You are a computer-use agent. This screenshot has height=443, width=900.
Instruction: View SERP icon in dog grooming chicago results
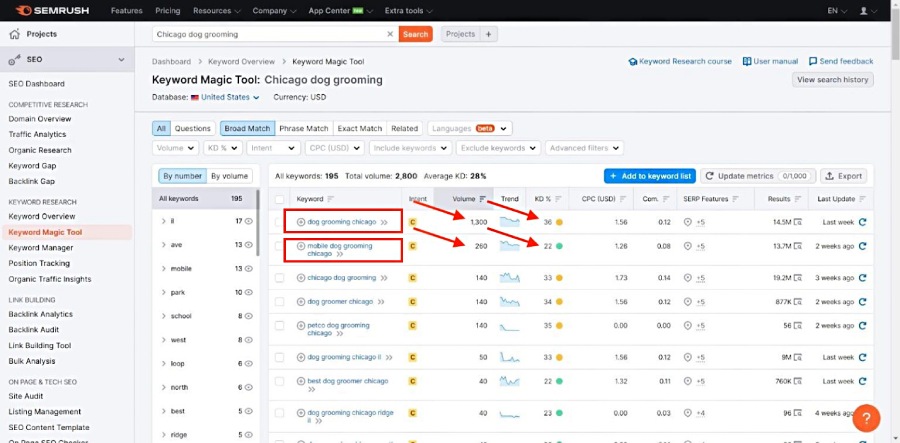(x=798, y=222)
